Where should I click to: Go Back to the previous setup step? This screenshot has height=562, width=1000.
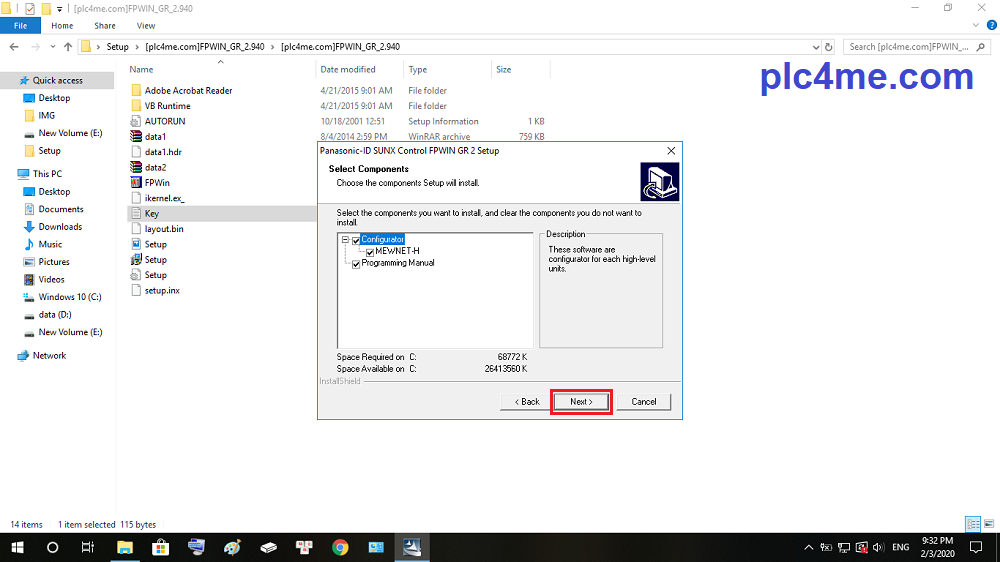tap(527, 402)
